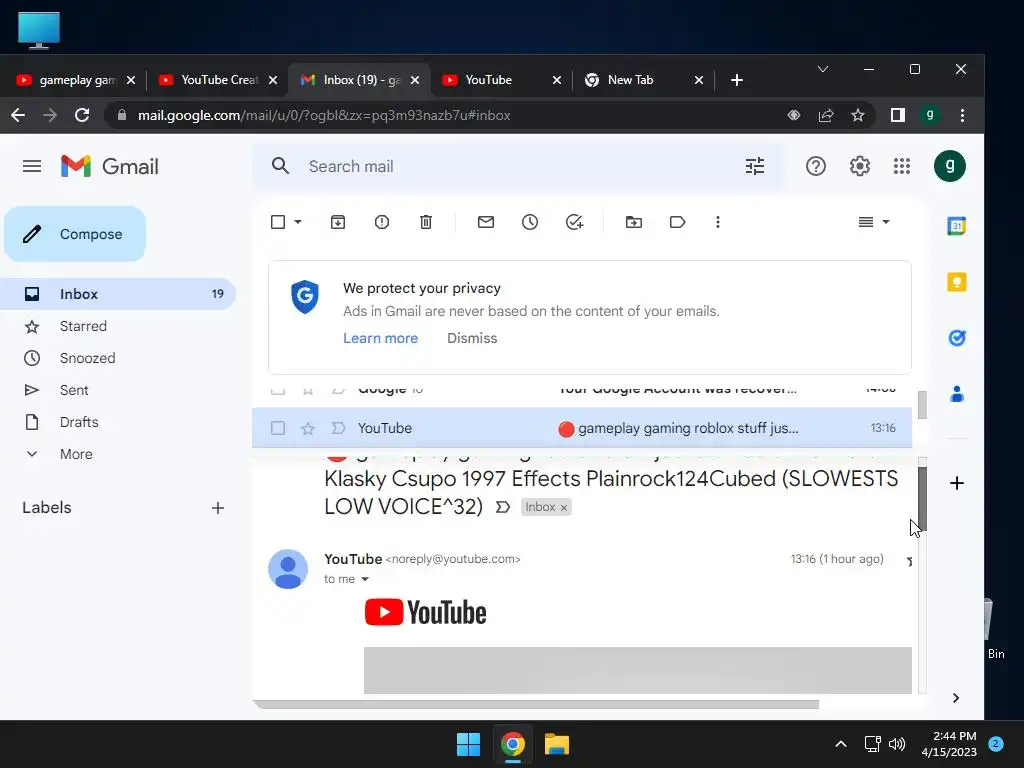Open a new Chrome tab
The width and height of the screenshot is (1024, 768).
(737, 80)
